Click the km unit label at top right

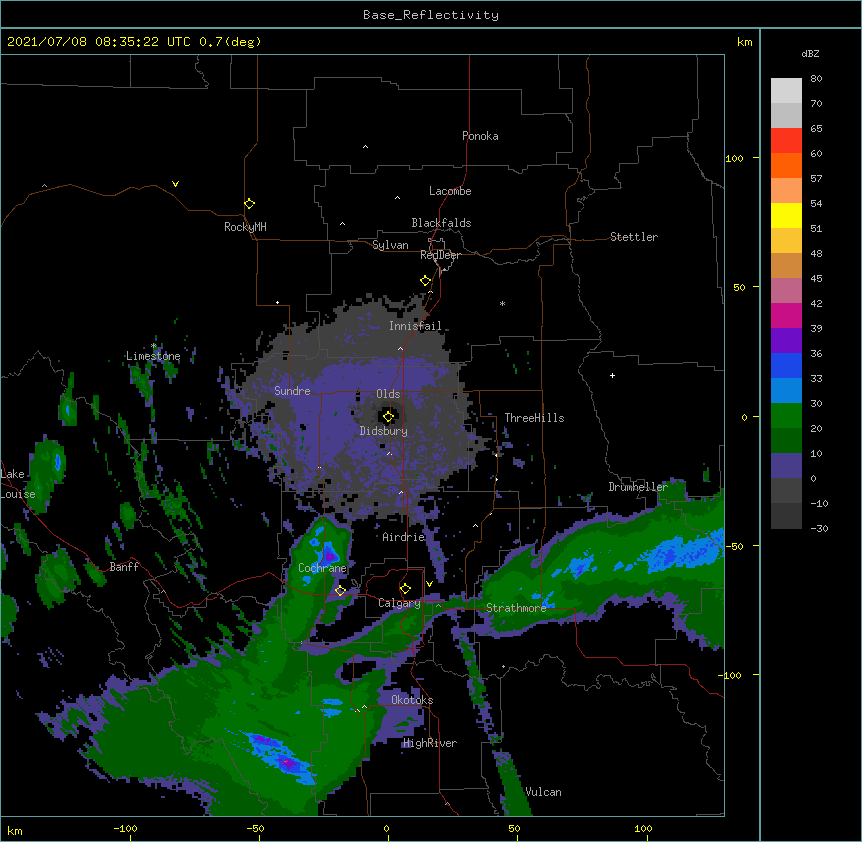click(x=745, y=42)
